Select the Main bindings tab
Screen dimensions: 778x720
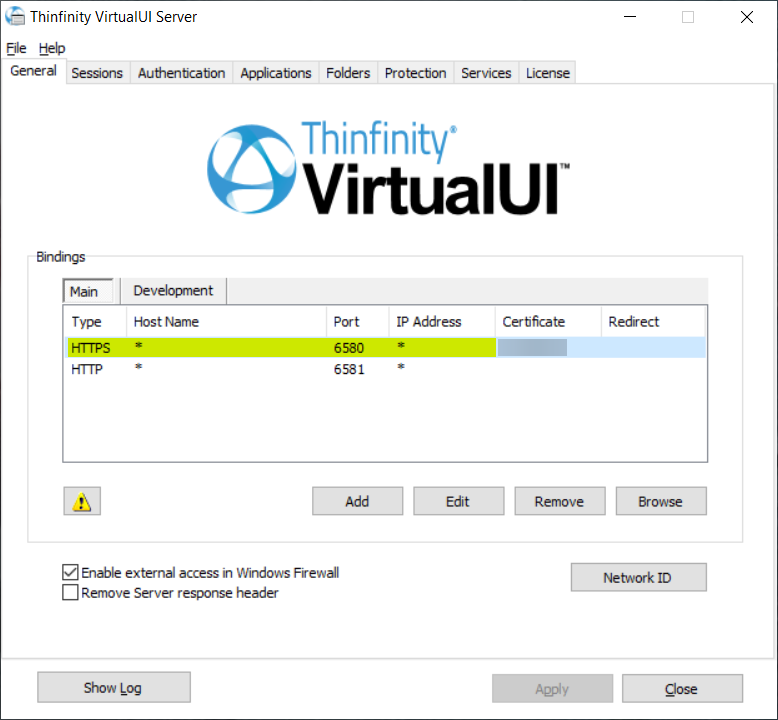(x=88, y=291)
